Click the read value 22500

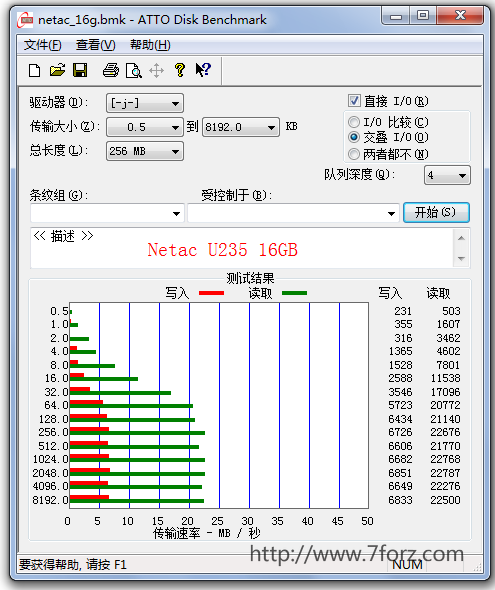[445, 500]
